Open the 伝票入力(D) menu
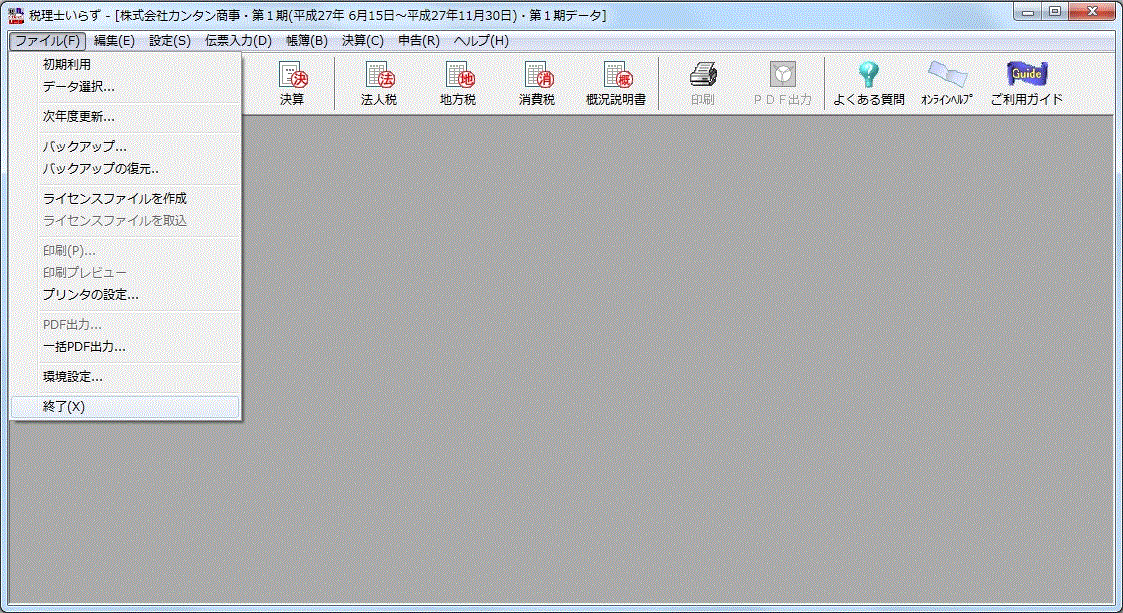Image resolution: width=1123 pixels, height=613 pixels. pyautogui.click(x=238, y=41)
